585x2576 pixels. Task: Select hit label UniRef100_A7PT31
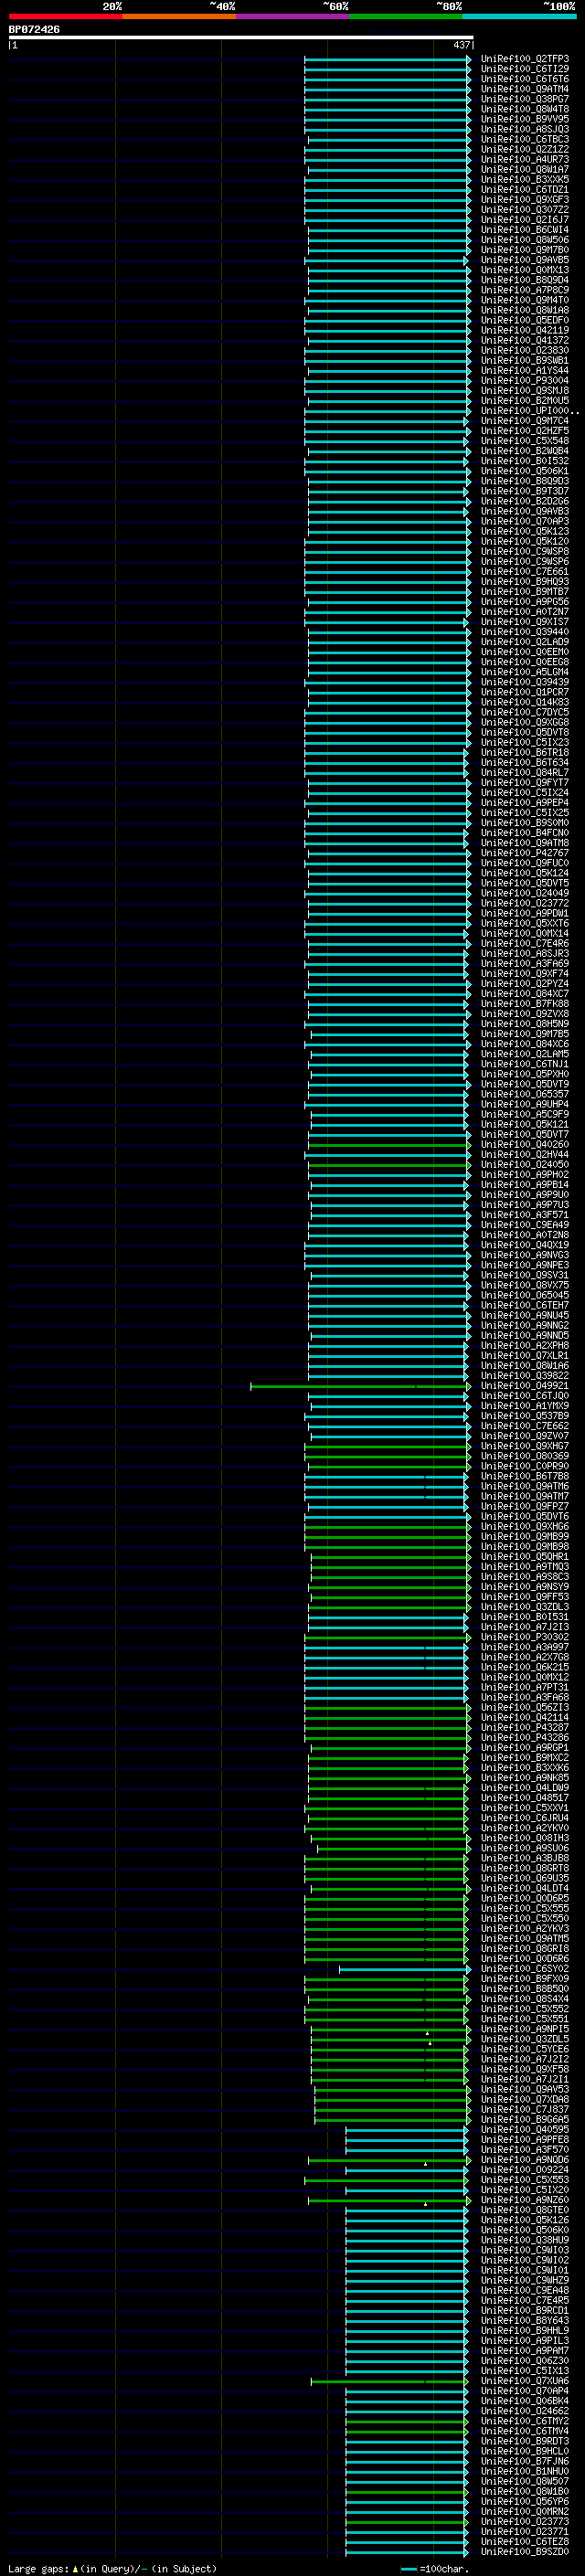point(524,1687)
